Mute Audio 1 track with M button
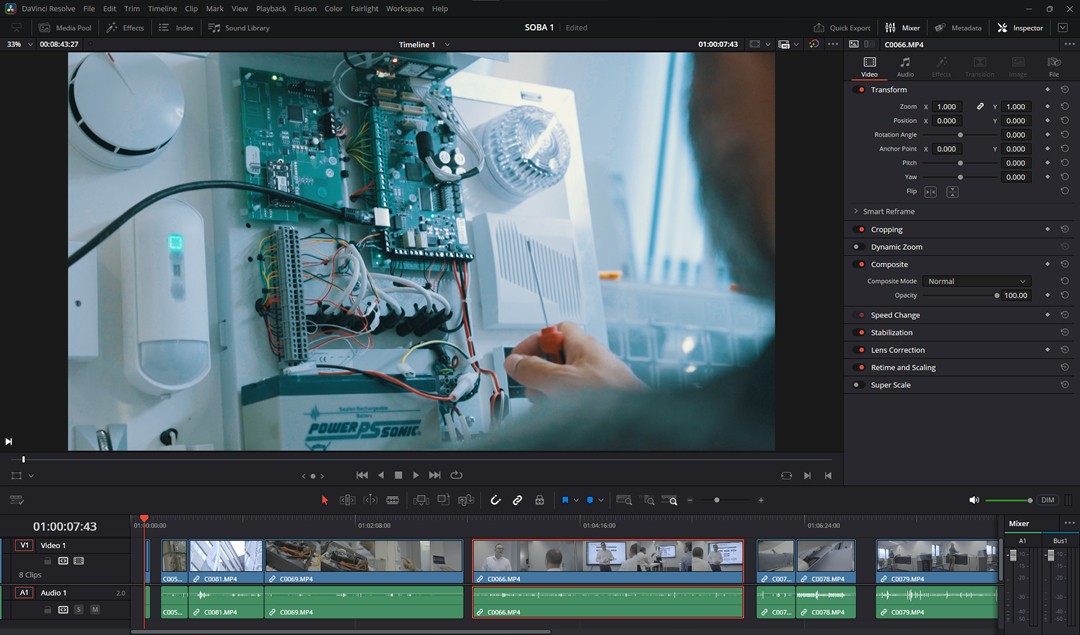This screenshot has width=1080, height=635. pos(95,609)
